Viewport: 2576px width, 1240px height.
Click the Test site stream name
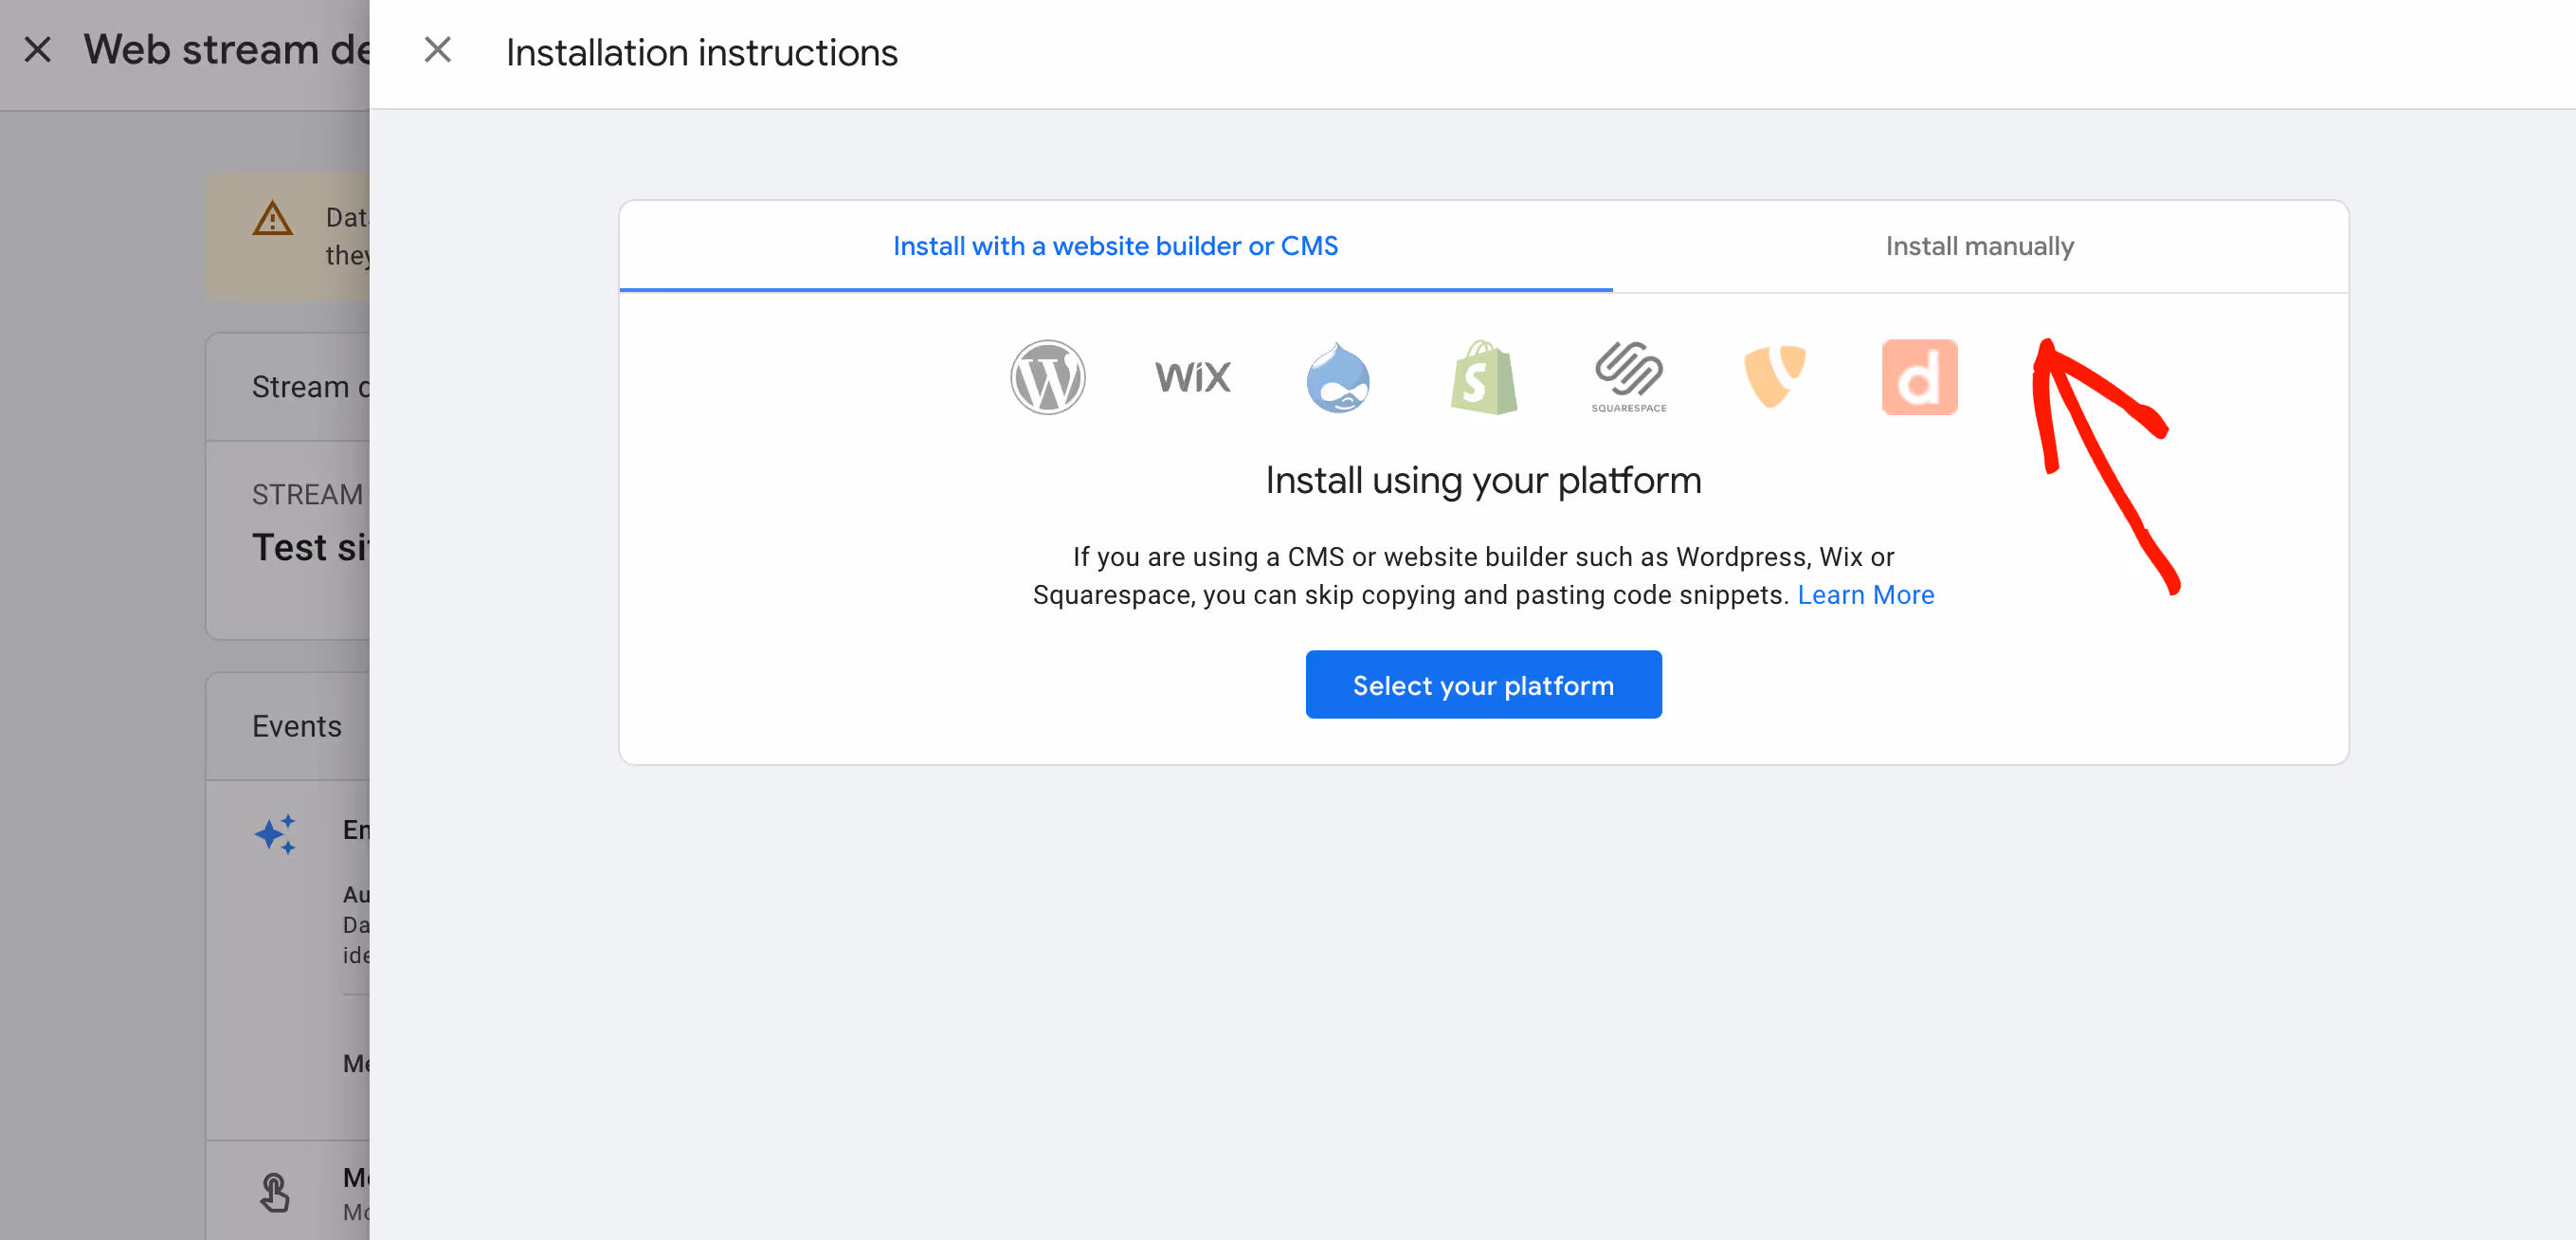click(x=310, y=548)
